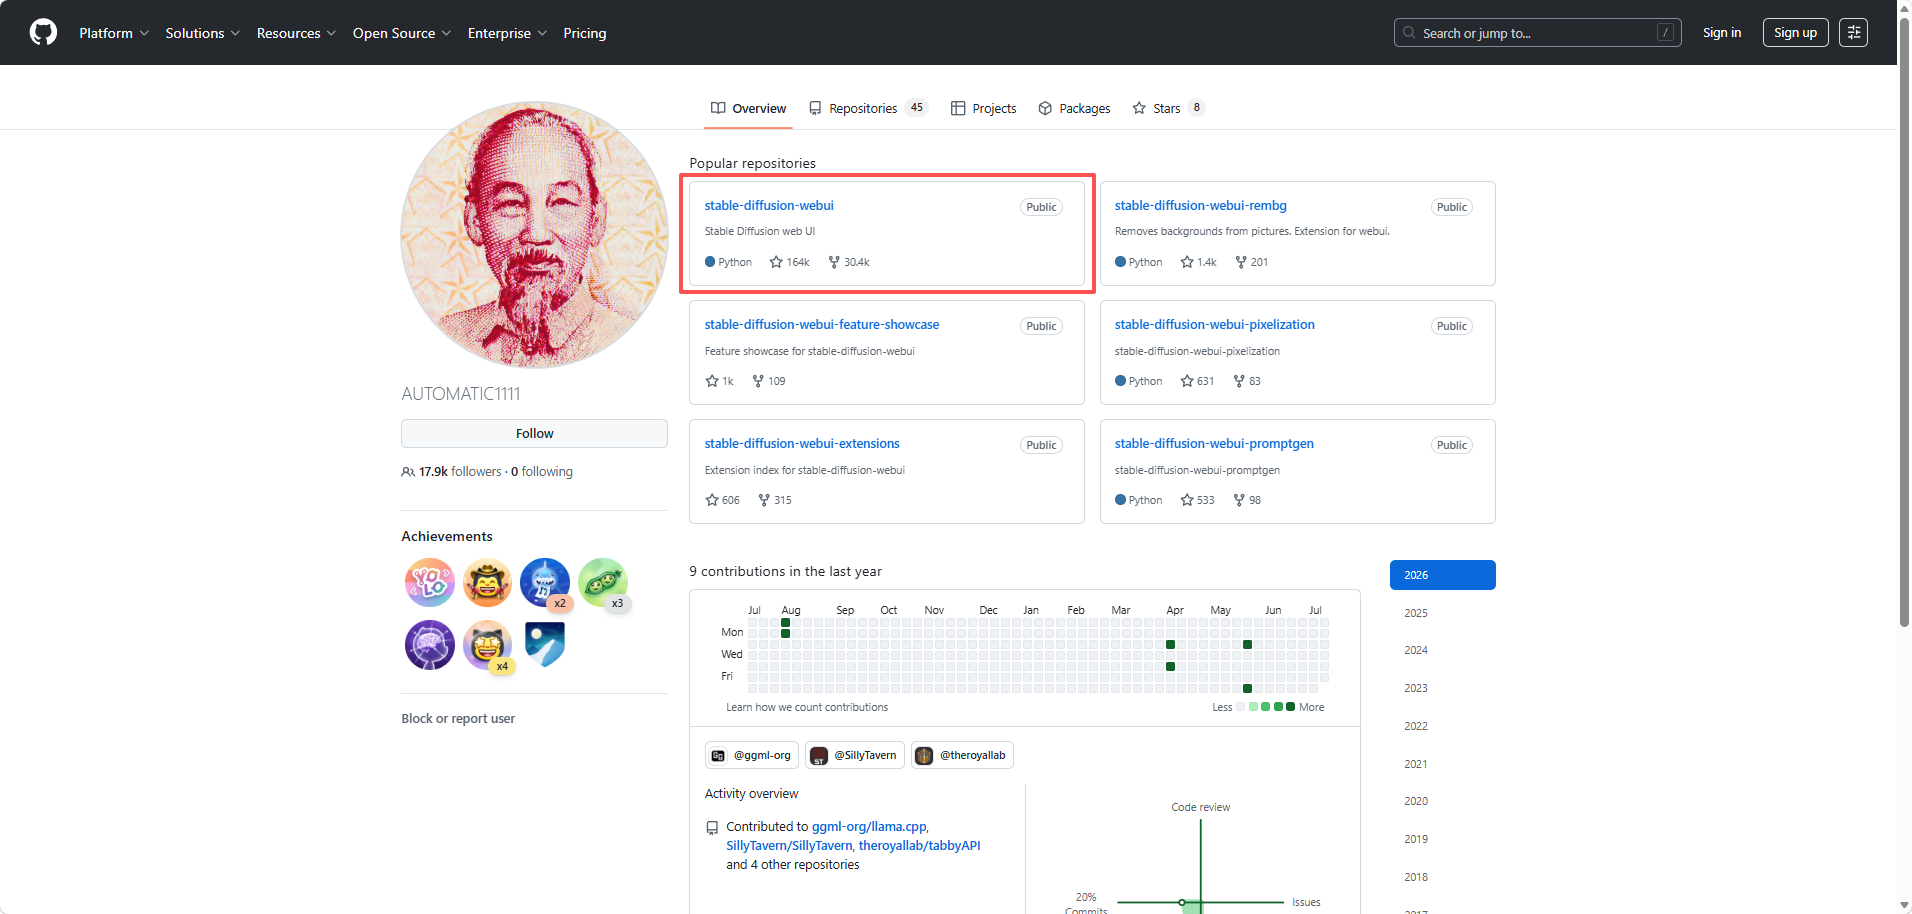The height and width of the screenshot is (914, 1912).
Task: Click fork icon of stable-diffusion-webui repository
Action: tap(834, 262)
